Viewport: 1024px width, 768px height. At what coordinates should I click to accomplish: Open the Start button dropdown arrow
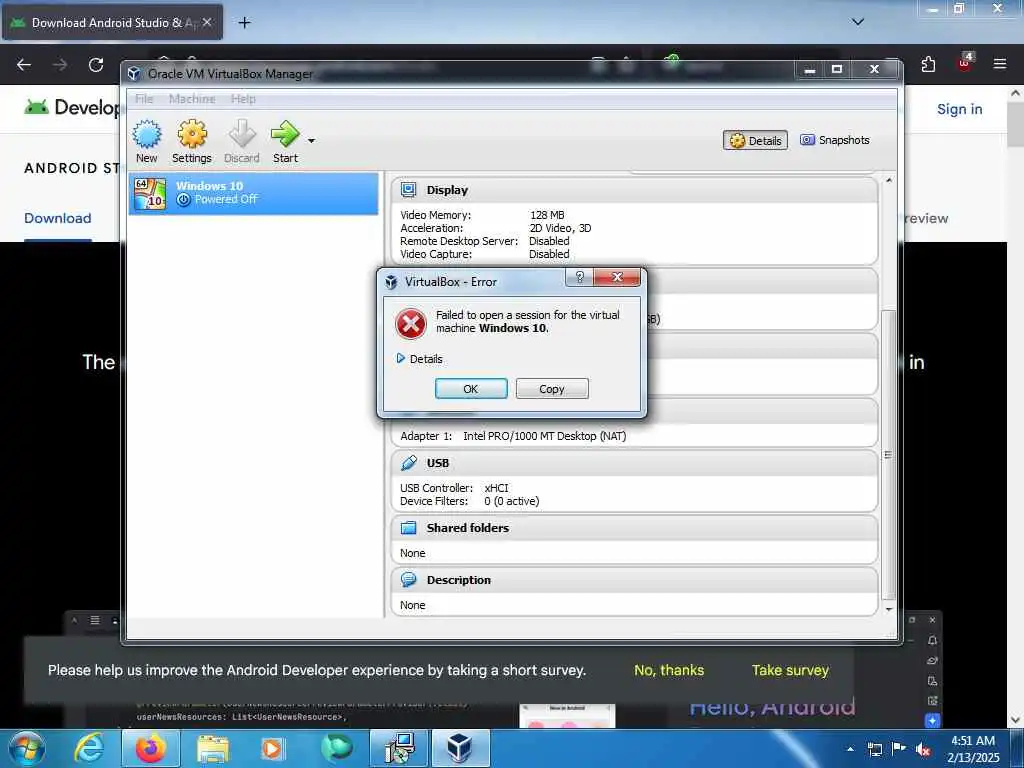pyautogui.click(x=312, y=140)
